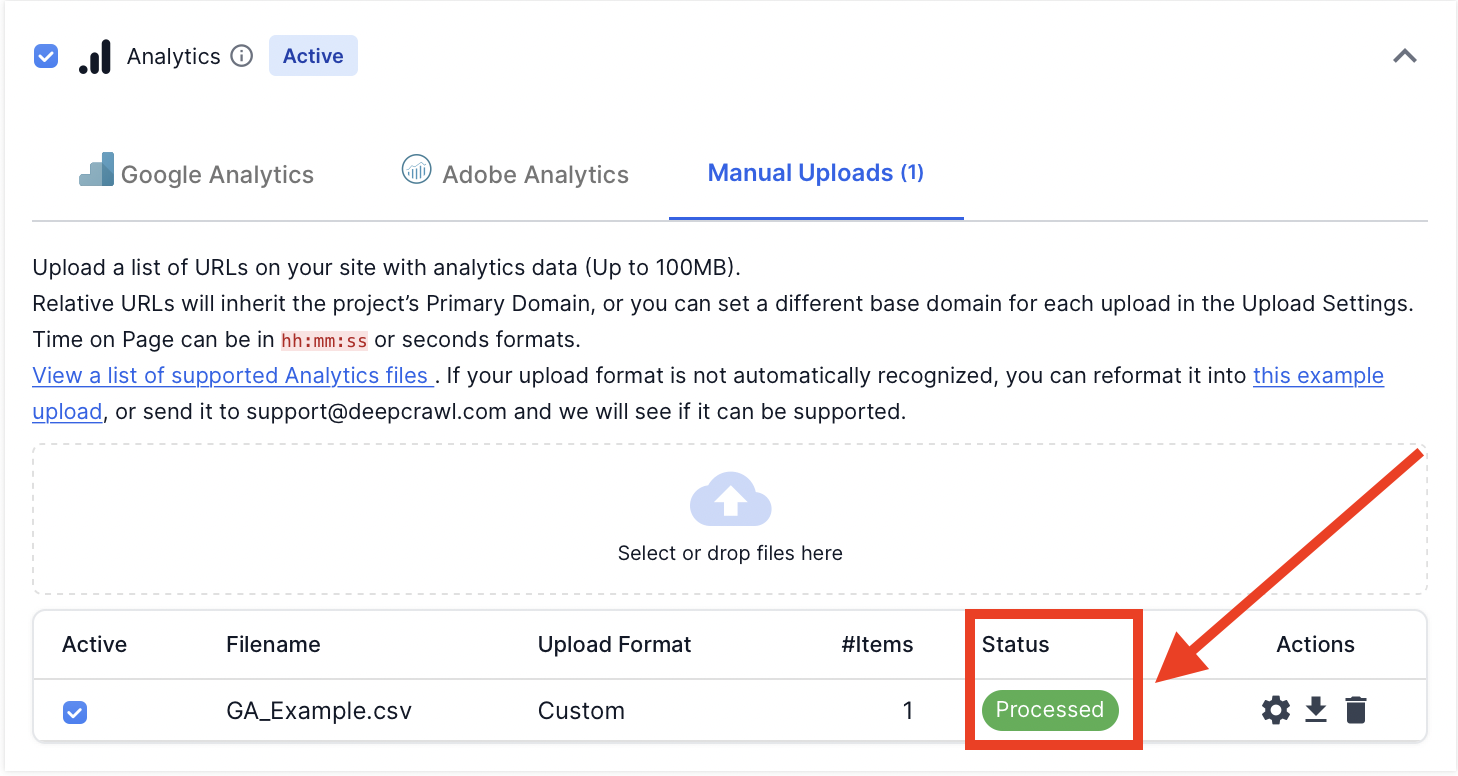Toggle the Active status badge

(x=313, y=55)
